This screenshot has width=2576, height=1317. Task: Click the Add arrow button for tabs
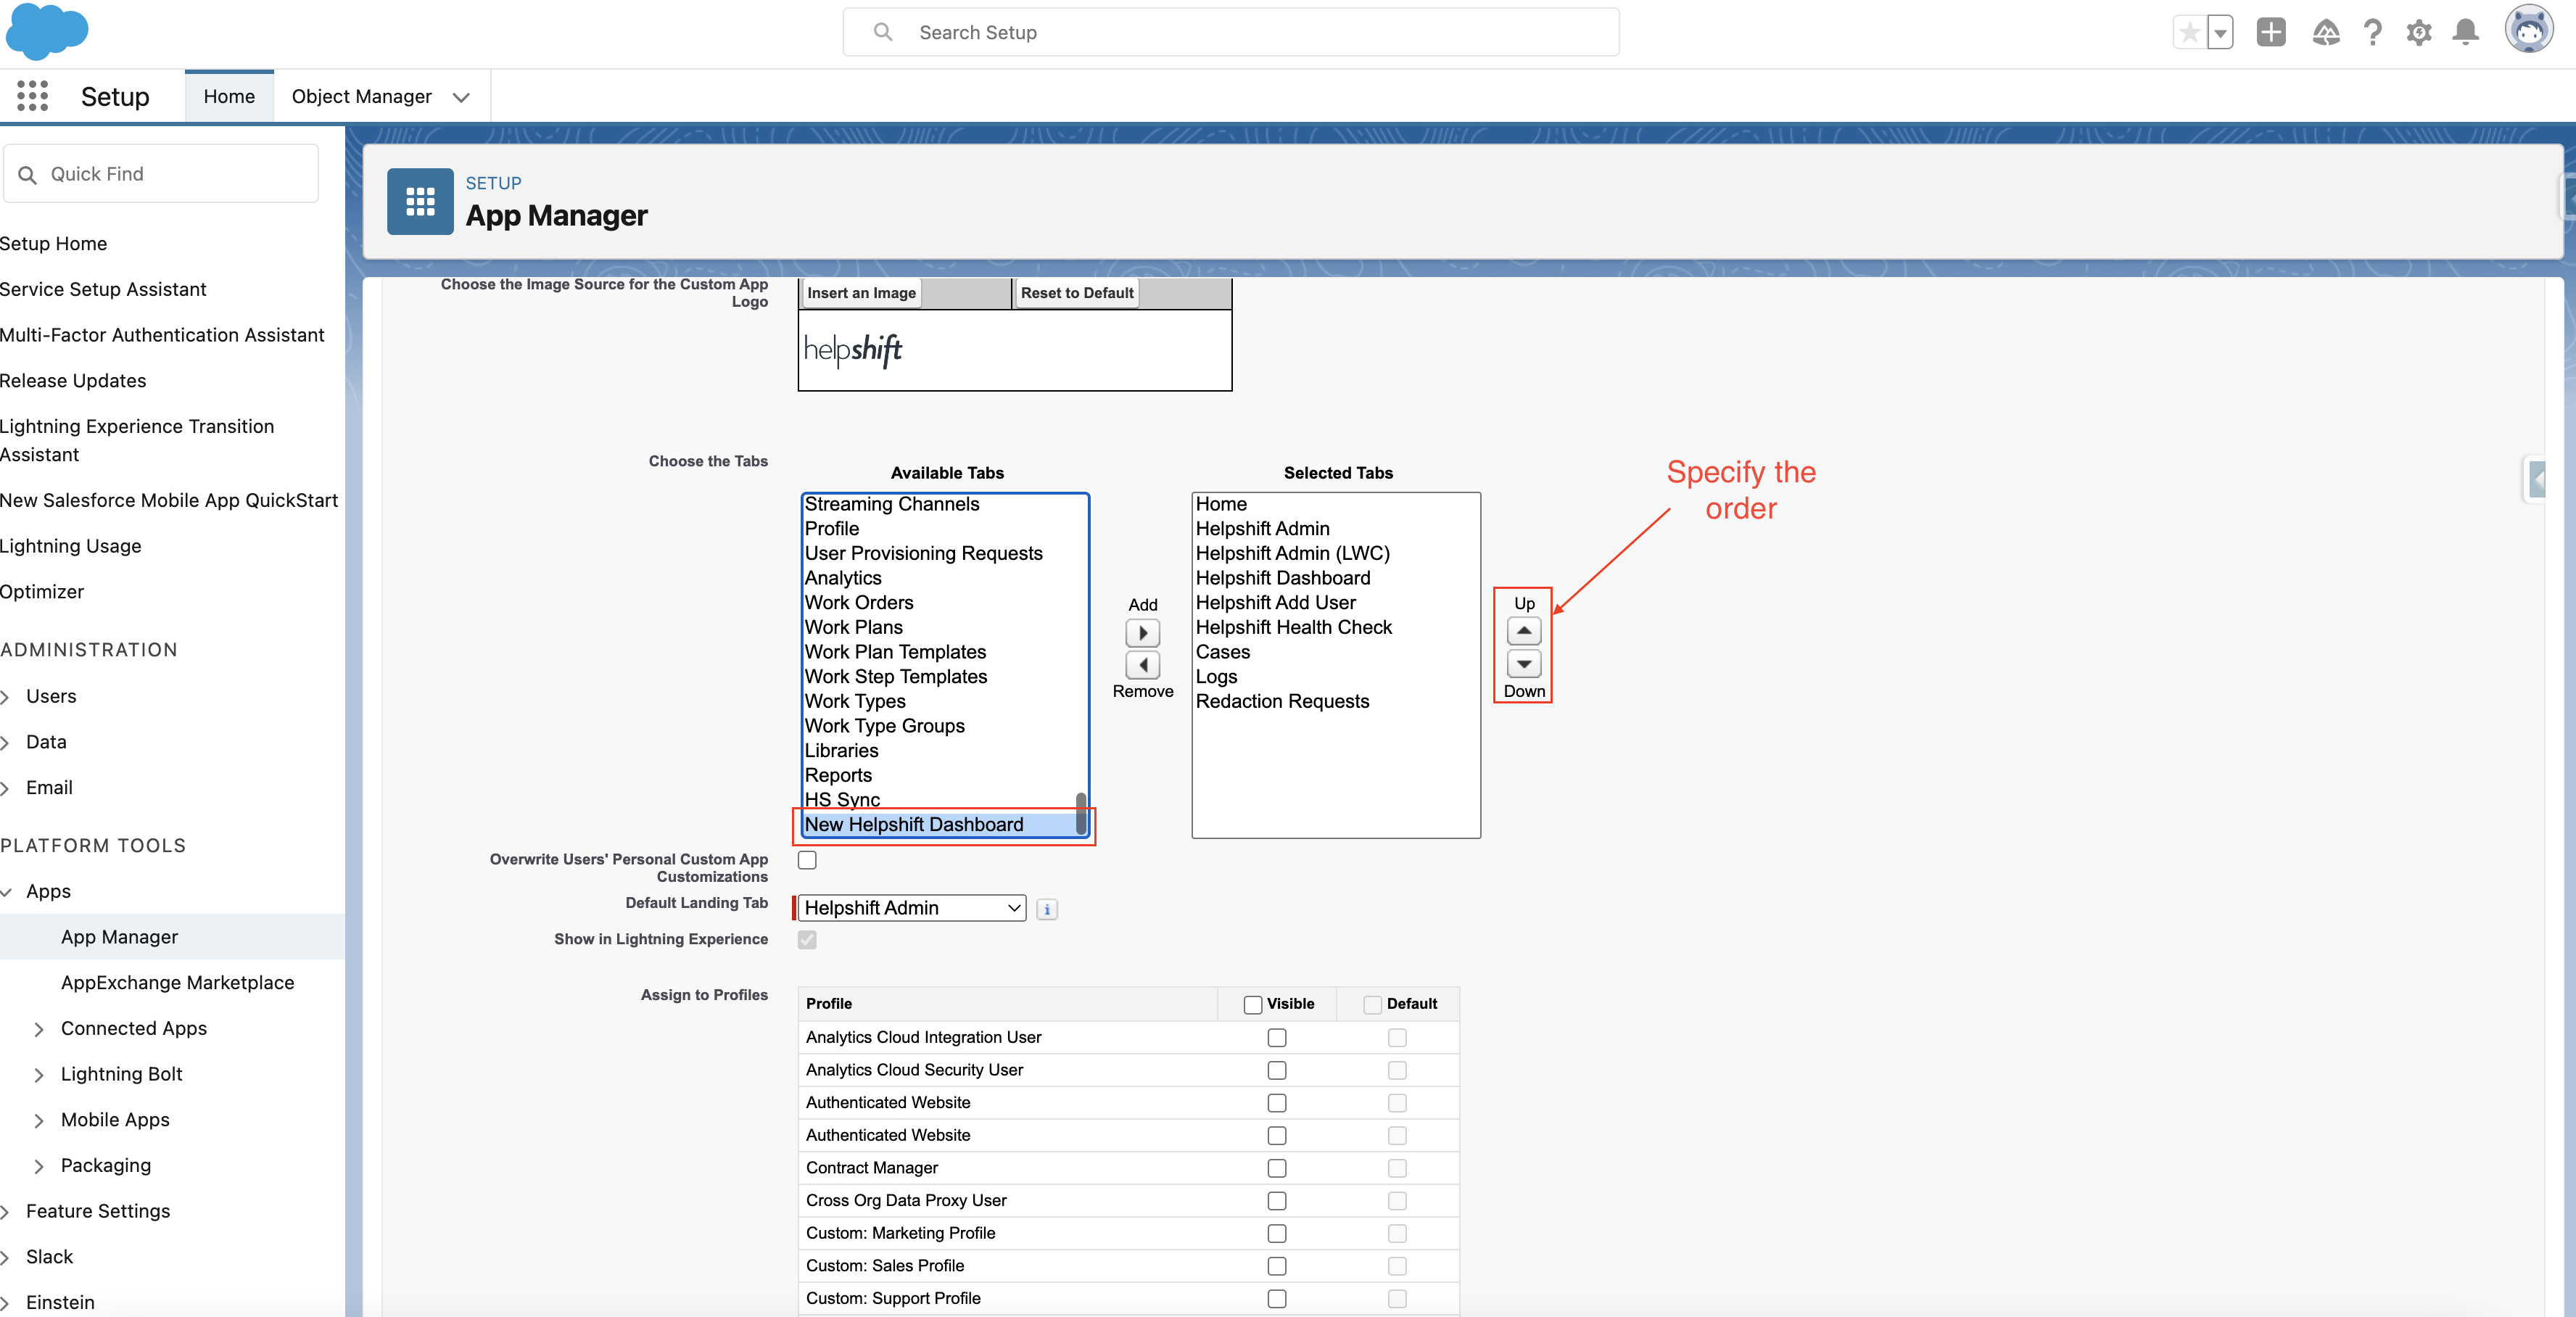[x=1142, y=633]
